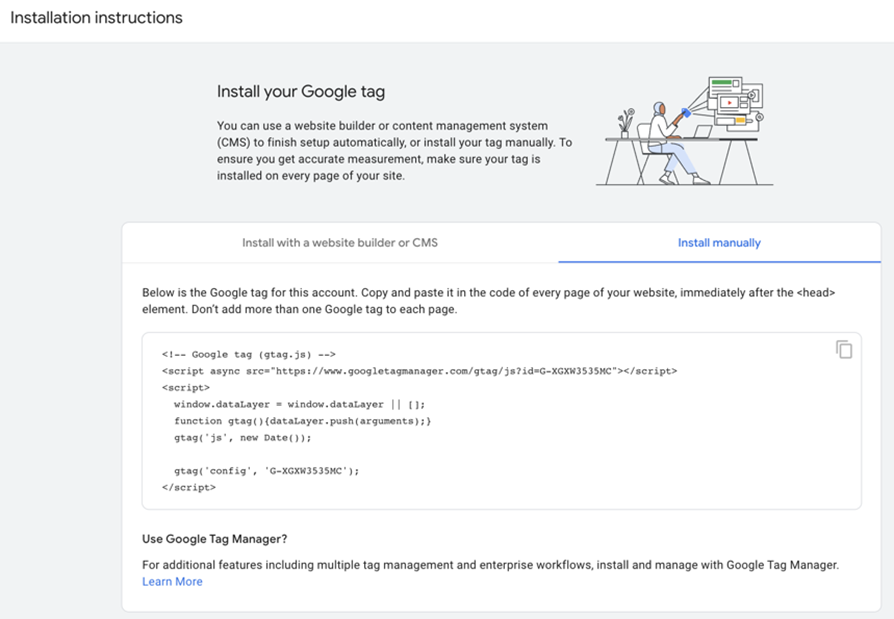Viewport: 894px width, 619px height.
Task: Click the paragraph about website builder or CMS
Action: (x=395, y=150)
